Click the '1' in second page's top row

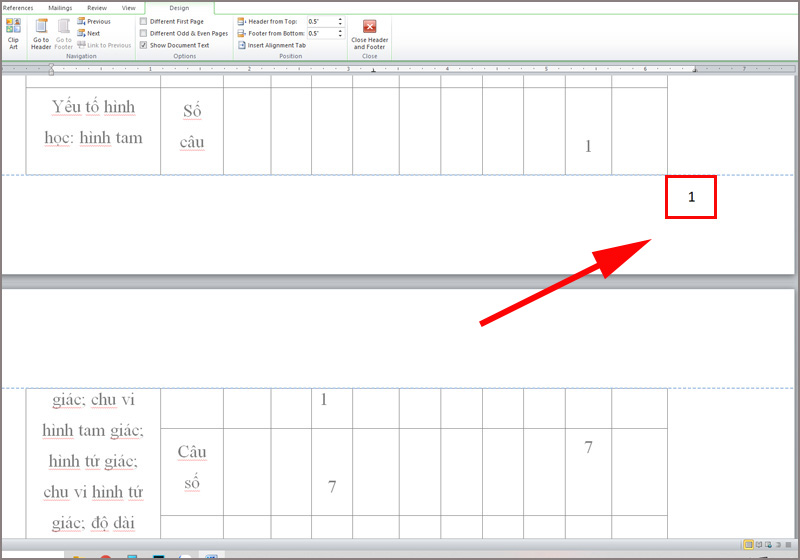tap(323, 400)
